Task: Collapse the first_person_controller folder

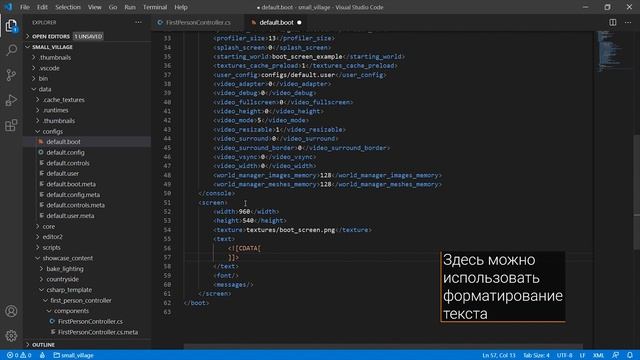Action: click(x=80, y=300)
